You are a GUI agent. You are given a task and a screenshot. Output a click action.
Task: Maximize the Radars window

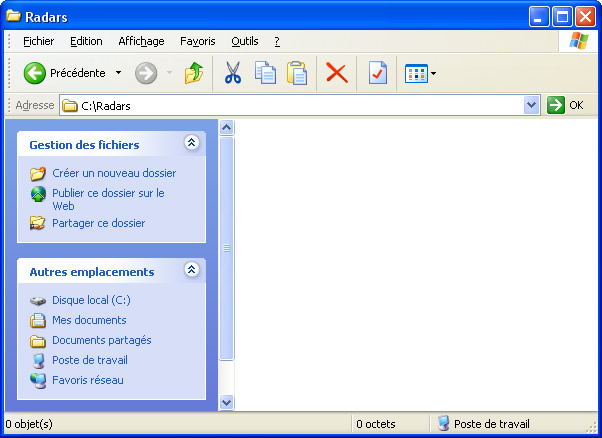[562, 17]
